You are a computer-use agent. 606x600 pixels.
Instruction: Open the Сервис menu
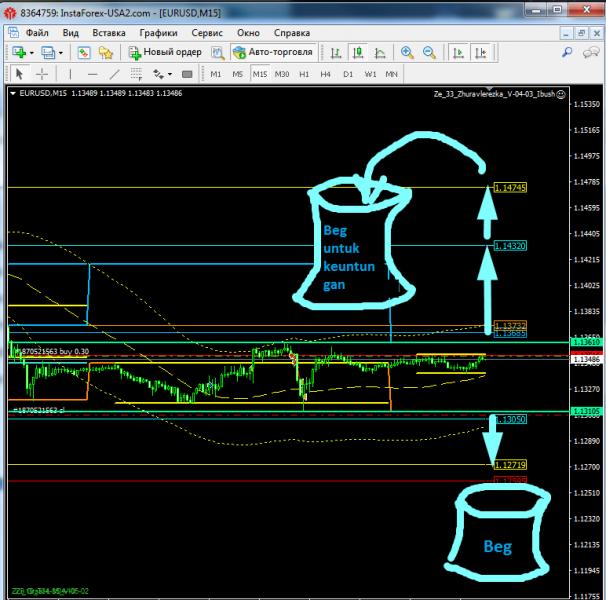(x=207, y=33)
